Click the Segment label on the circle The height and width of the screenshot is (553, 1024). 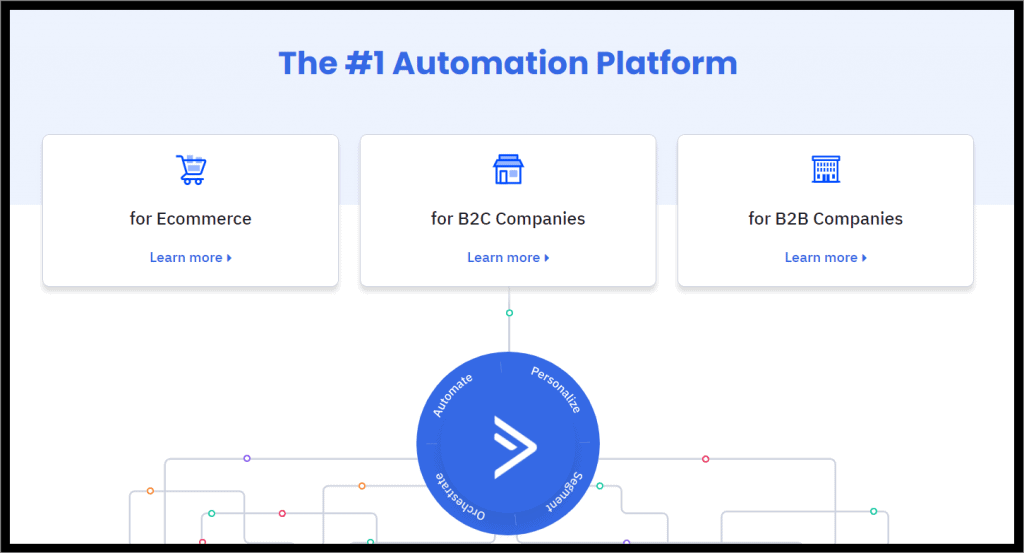[x=565, y=492]
